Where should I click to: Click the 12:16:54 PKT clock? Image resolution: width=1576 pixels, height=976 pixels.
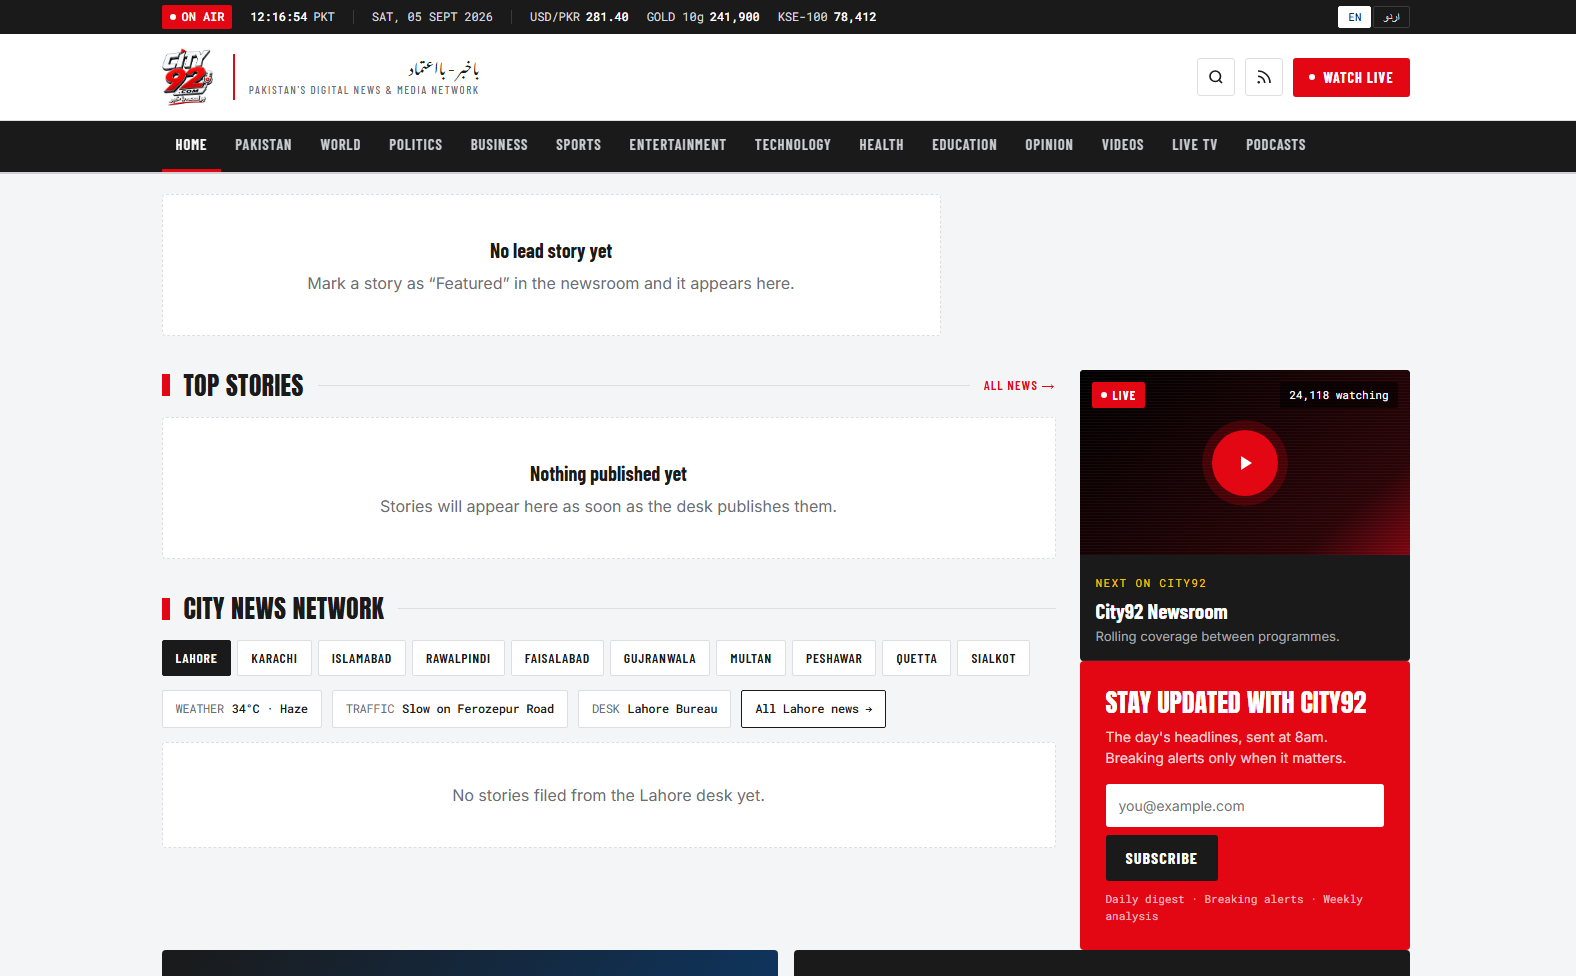pyautogui.click(x=292, y=17)
